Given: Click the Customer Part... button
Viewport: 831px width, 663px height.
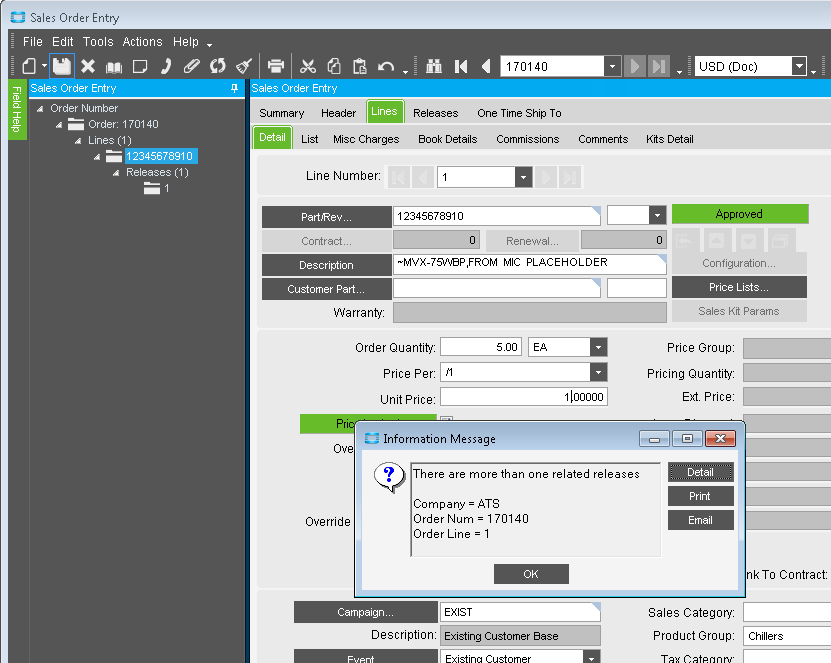Looking at the screenshot, I should pyautogui.click(x=326, y=289).
